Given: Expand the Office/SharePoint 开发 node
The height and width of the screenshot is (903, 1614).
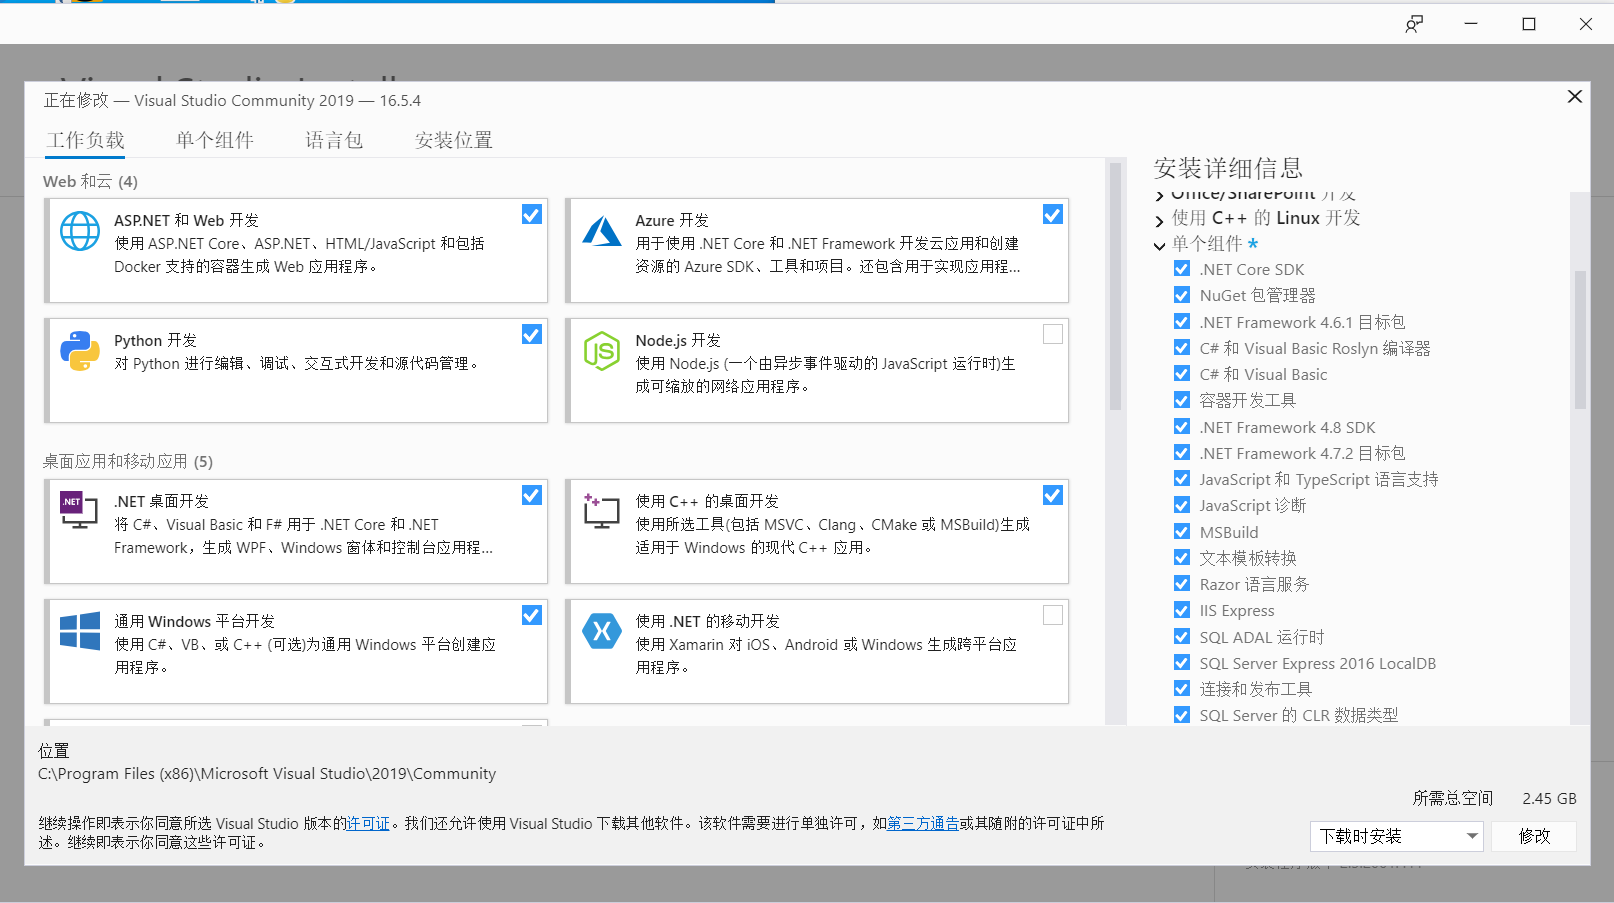Looking at the screenshot, I should pos(1160,195).
